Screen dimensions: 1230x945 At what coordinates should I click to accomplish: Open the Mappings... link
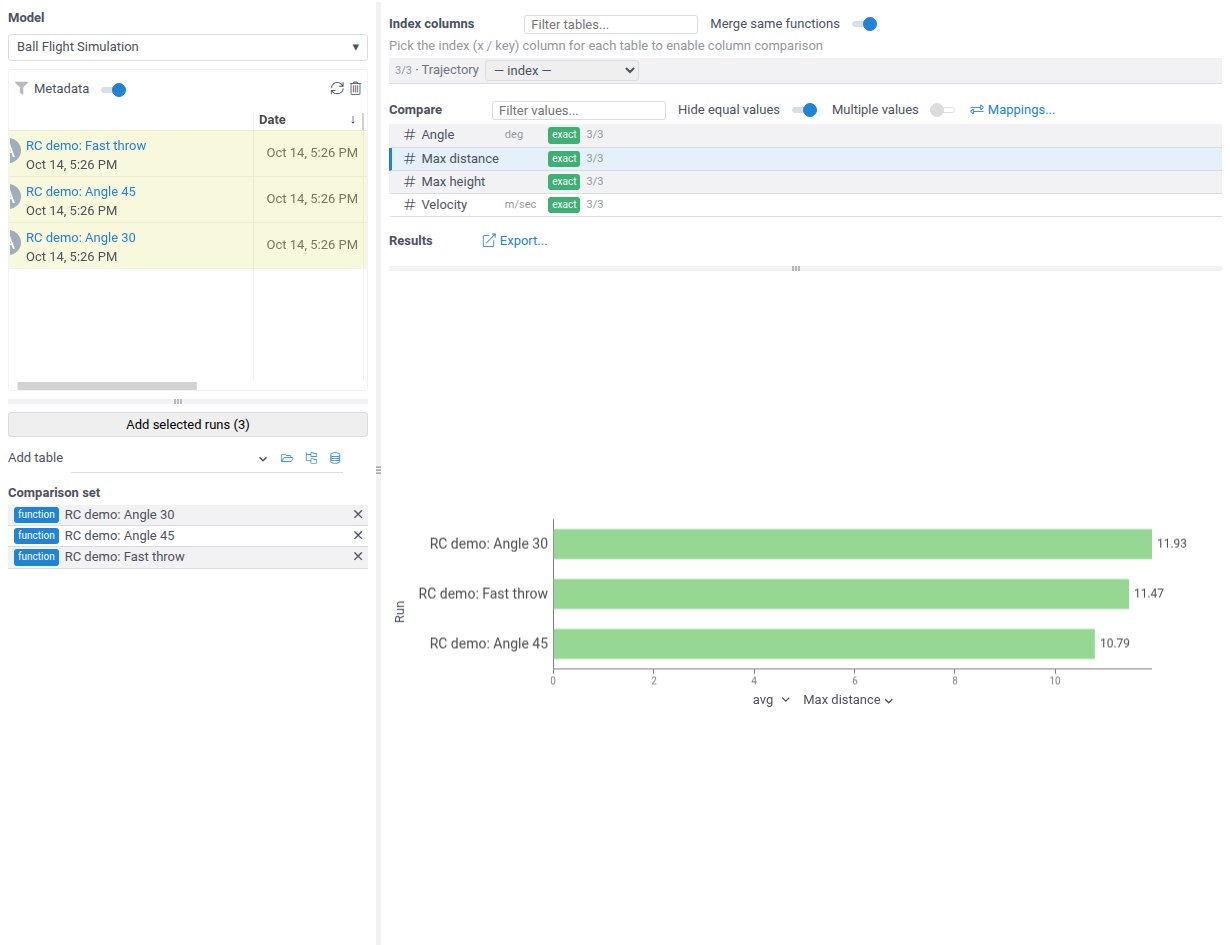(x=1012, y=110)
